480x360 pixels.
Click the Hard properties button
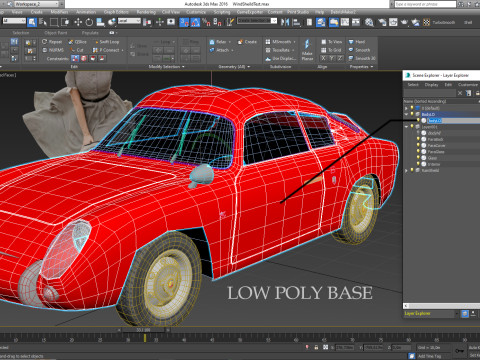point(357,42)
